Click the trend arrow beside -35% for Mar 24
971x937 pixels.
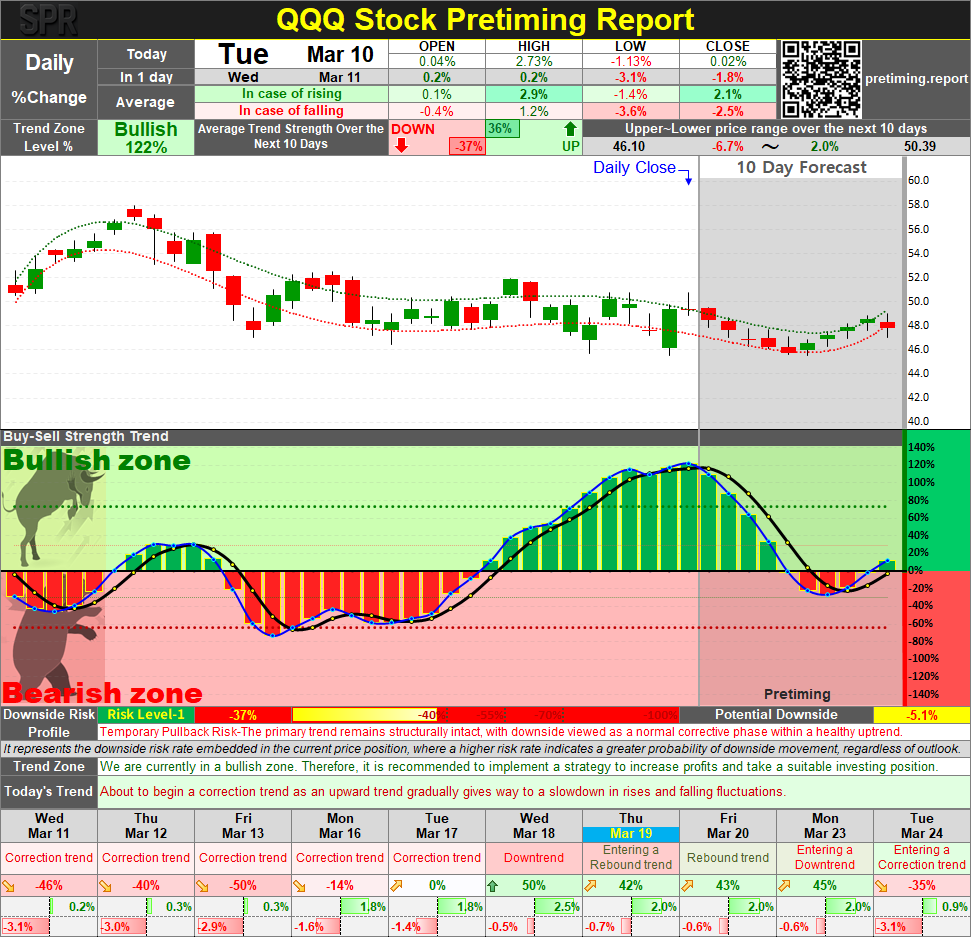(881, 886)
